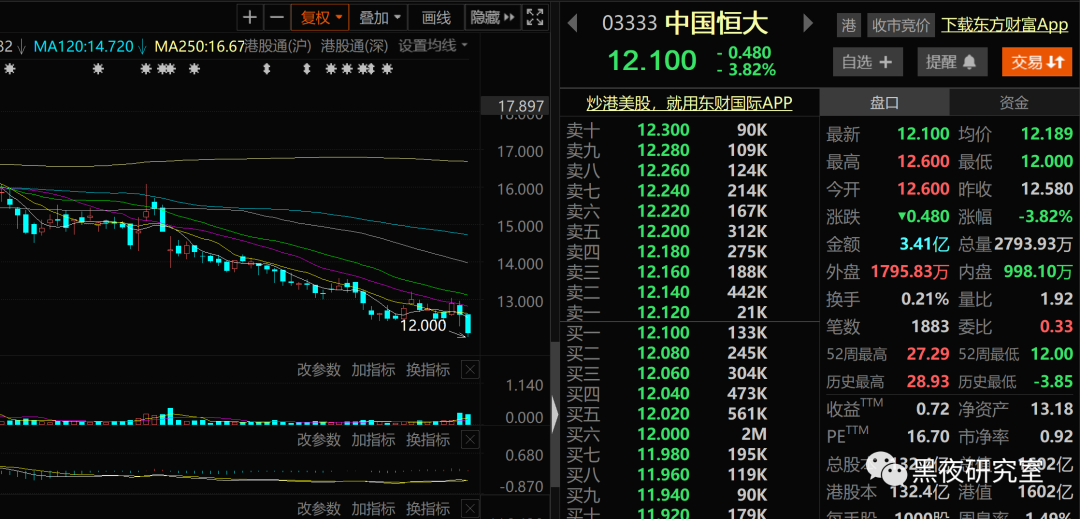Click the MA250 indicator label
1080x519 pixels.
tap(200, 47)
